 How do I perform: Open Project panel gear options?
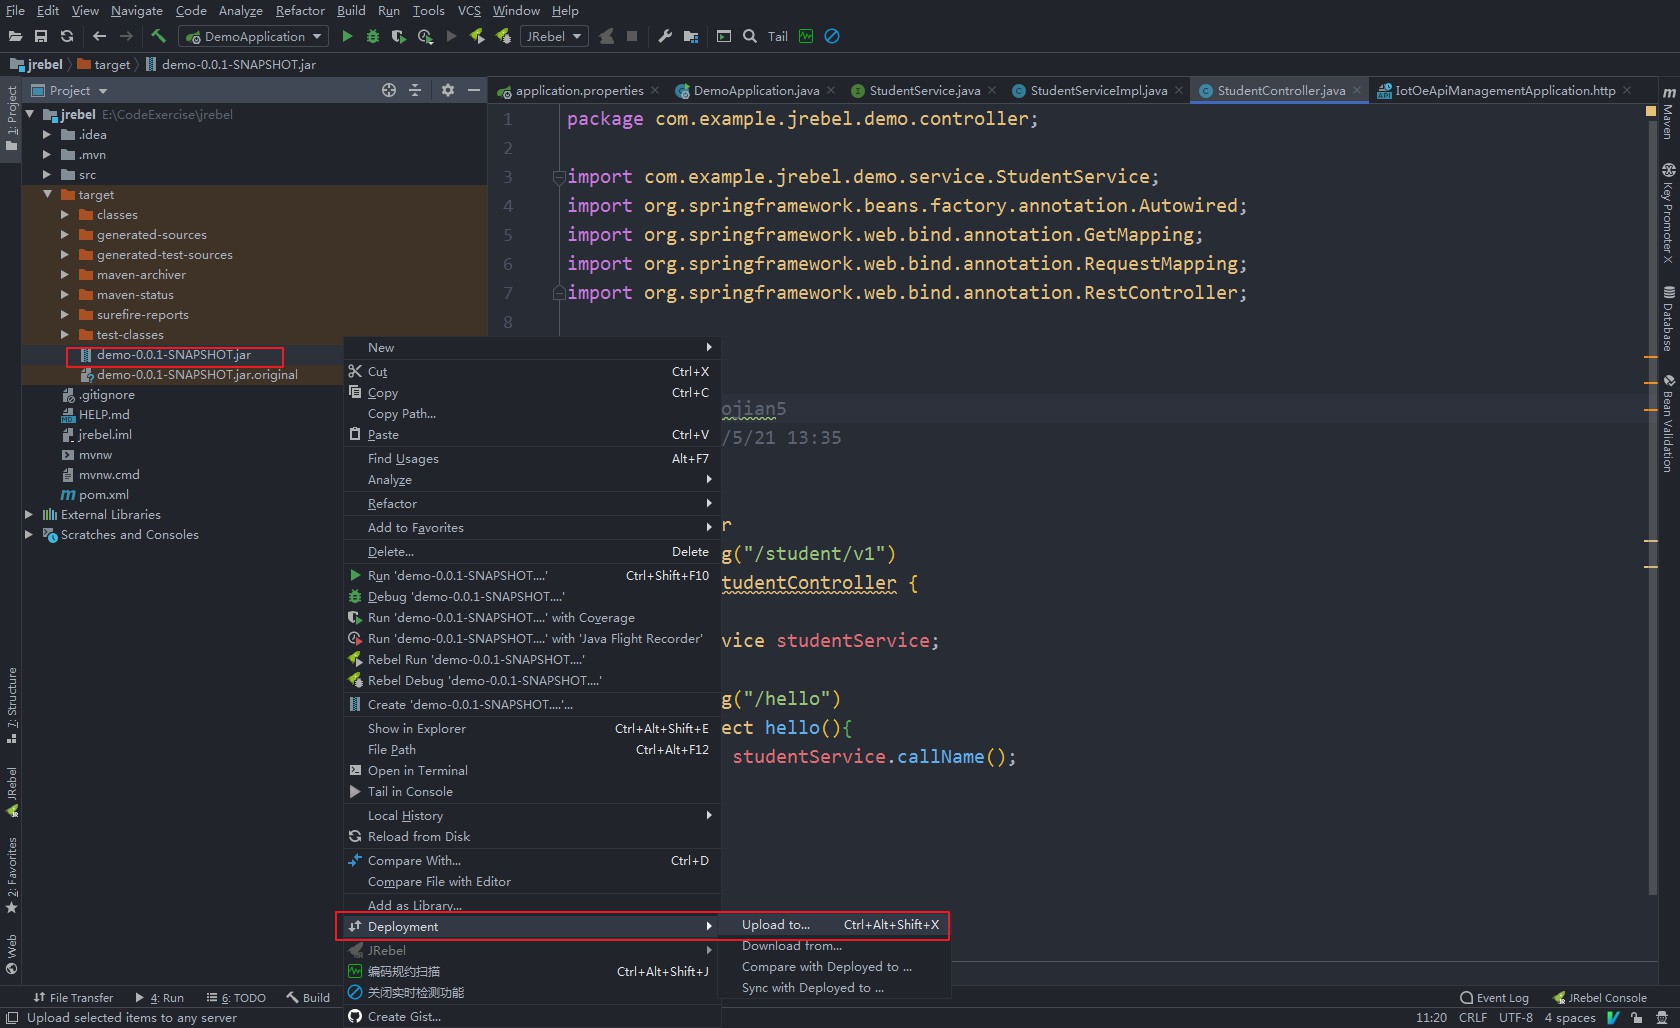(448, 90)
